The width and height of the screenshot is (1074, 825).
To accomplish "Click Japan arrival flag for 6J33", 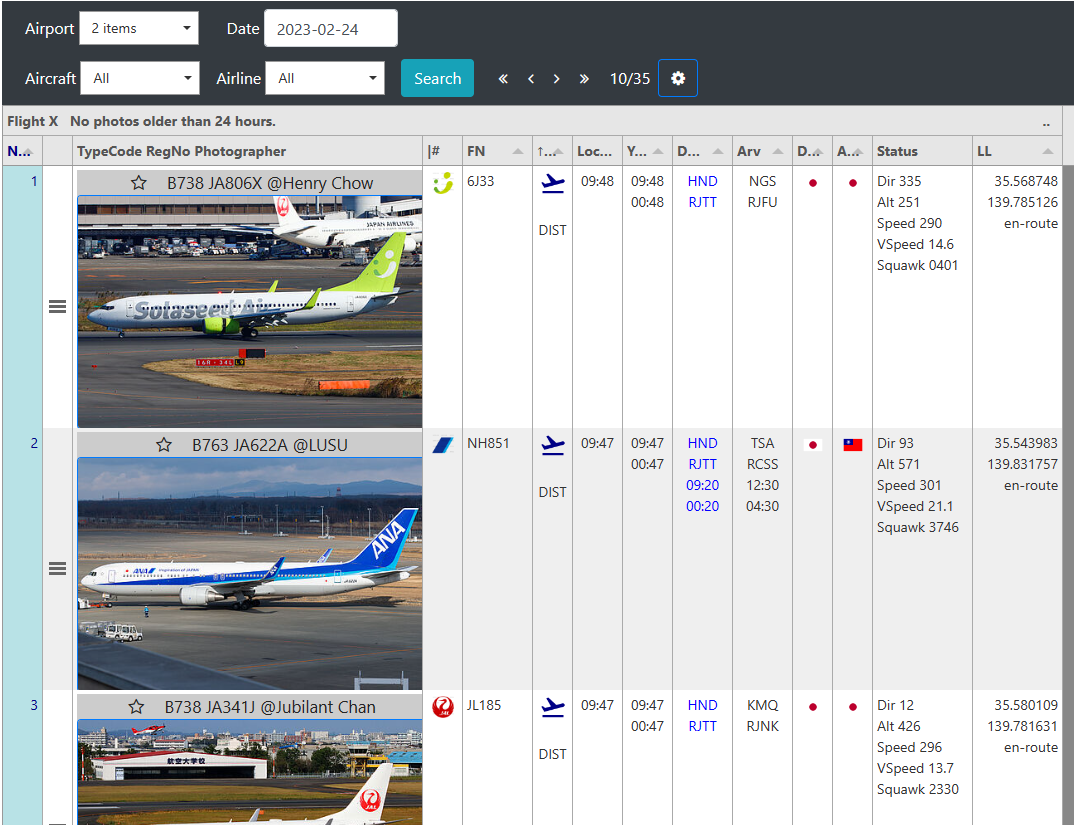I will point(853,183).
